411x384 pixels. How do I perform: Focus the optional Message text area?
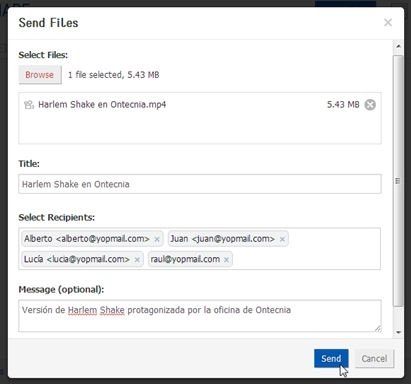200,316
